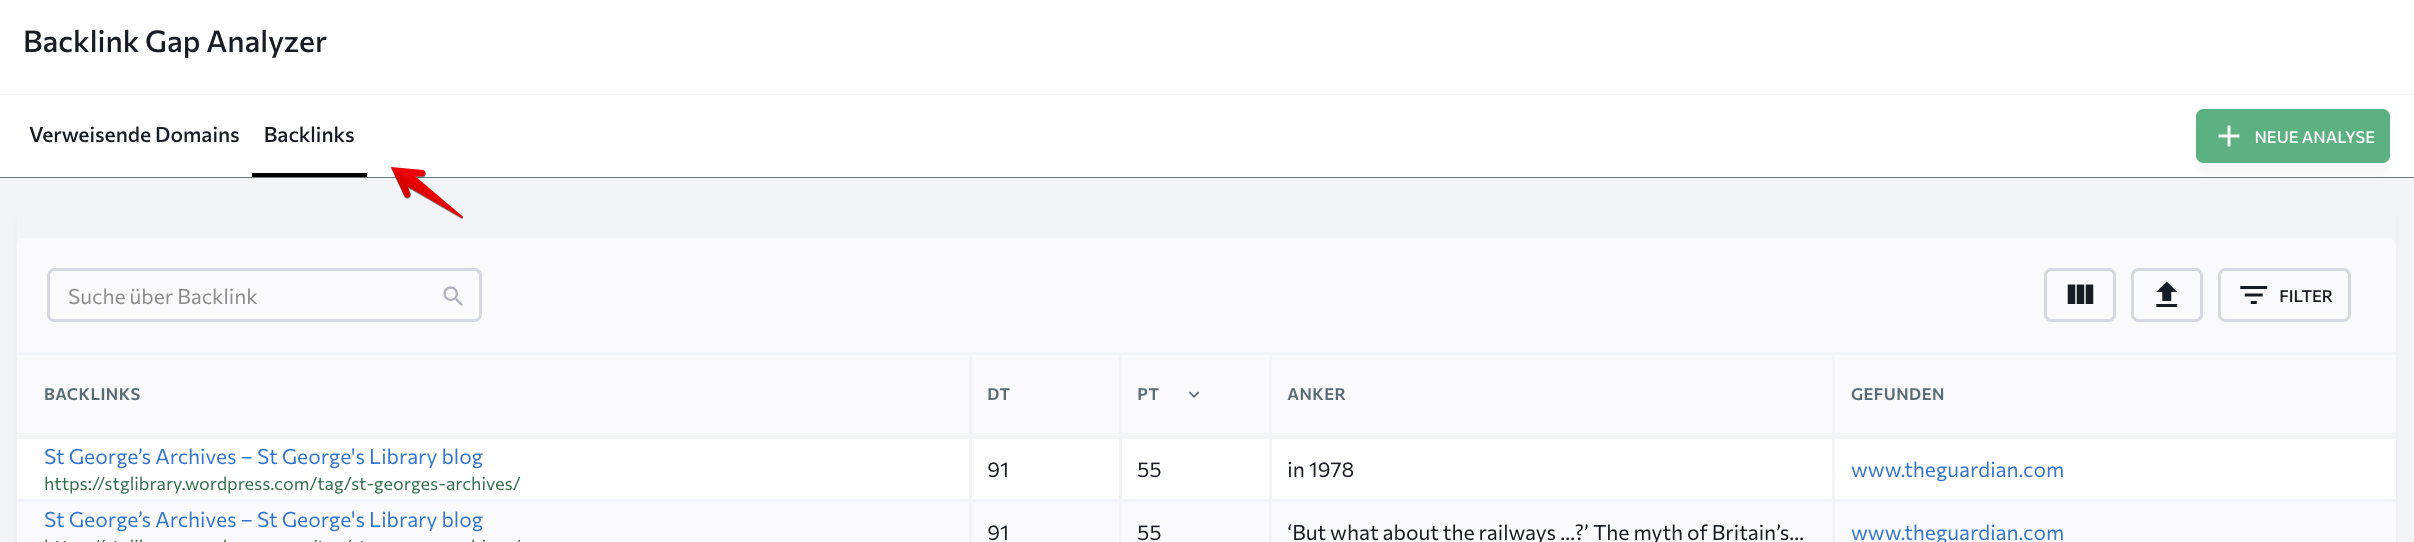Sort by the DT column header
The width and height of the screenshot is (2414, 542).
998,394
